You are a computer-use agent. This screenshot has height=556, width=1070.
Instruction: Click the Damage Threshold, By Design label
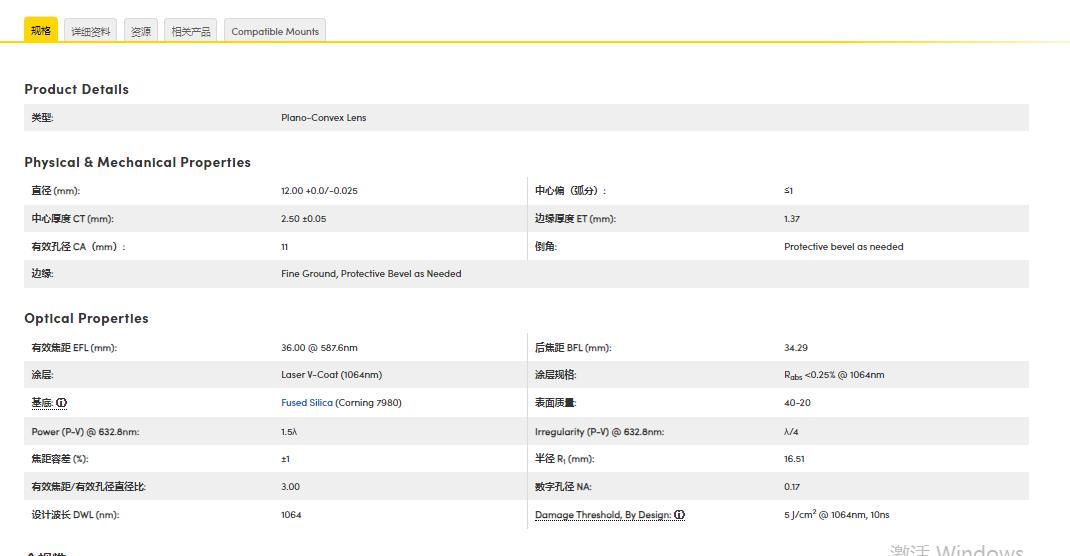tap(603, 515)
